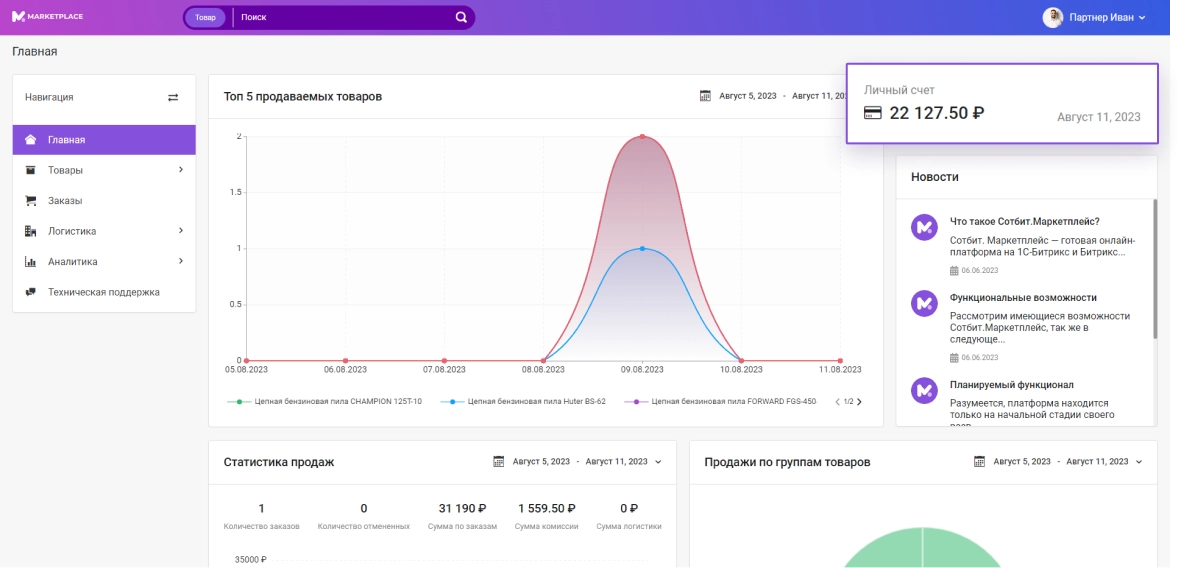Image resolution: width=1185 pixels, height=568 pixels.
Task: Click calendar icon in Продажи по группам товаров
Action: pos(979,462)
